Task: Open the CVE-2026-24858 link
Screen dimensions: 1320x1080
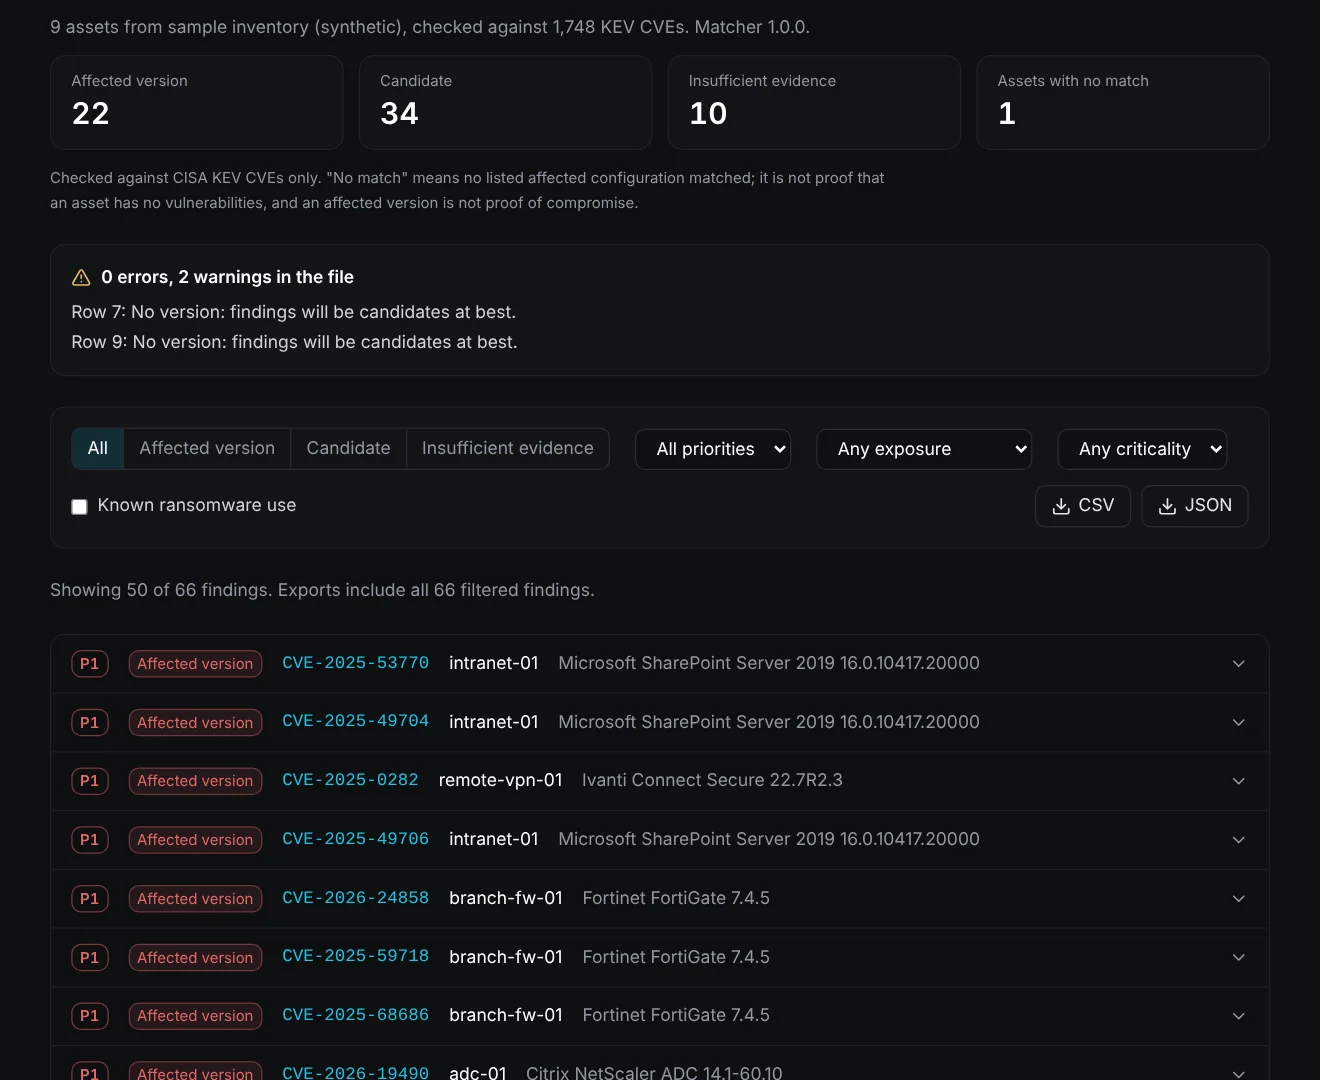Action: (x=355, y=898)
